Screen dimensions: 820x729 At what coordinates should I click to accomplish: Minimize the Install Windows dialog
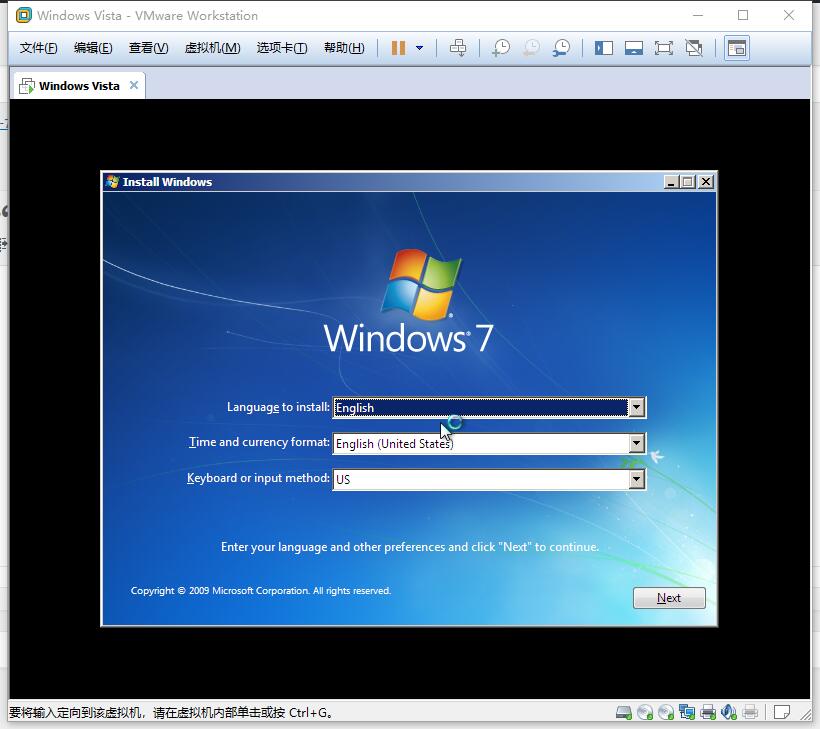[671, 181]
